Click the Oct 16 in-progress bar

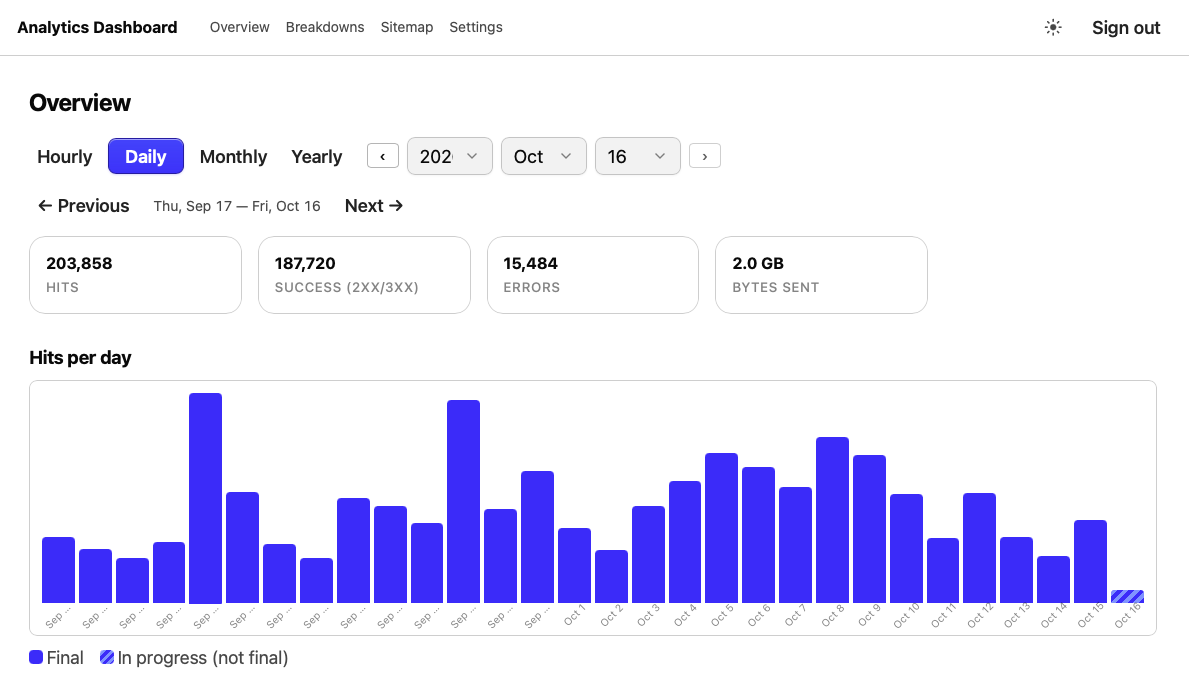(1127, 596)
